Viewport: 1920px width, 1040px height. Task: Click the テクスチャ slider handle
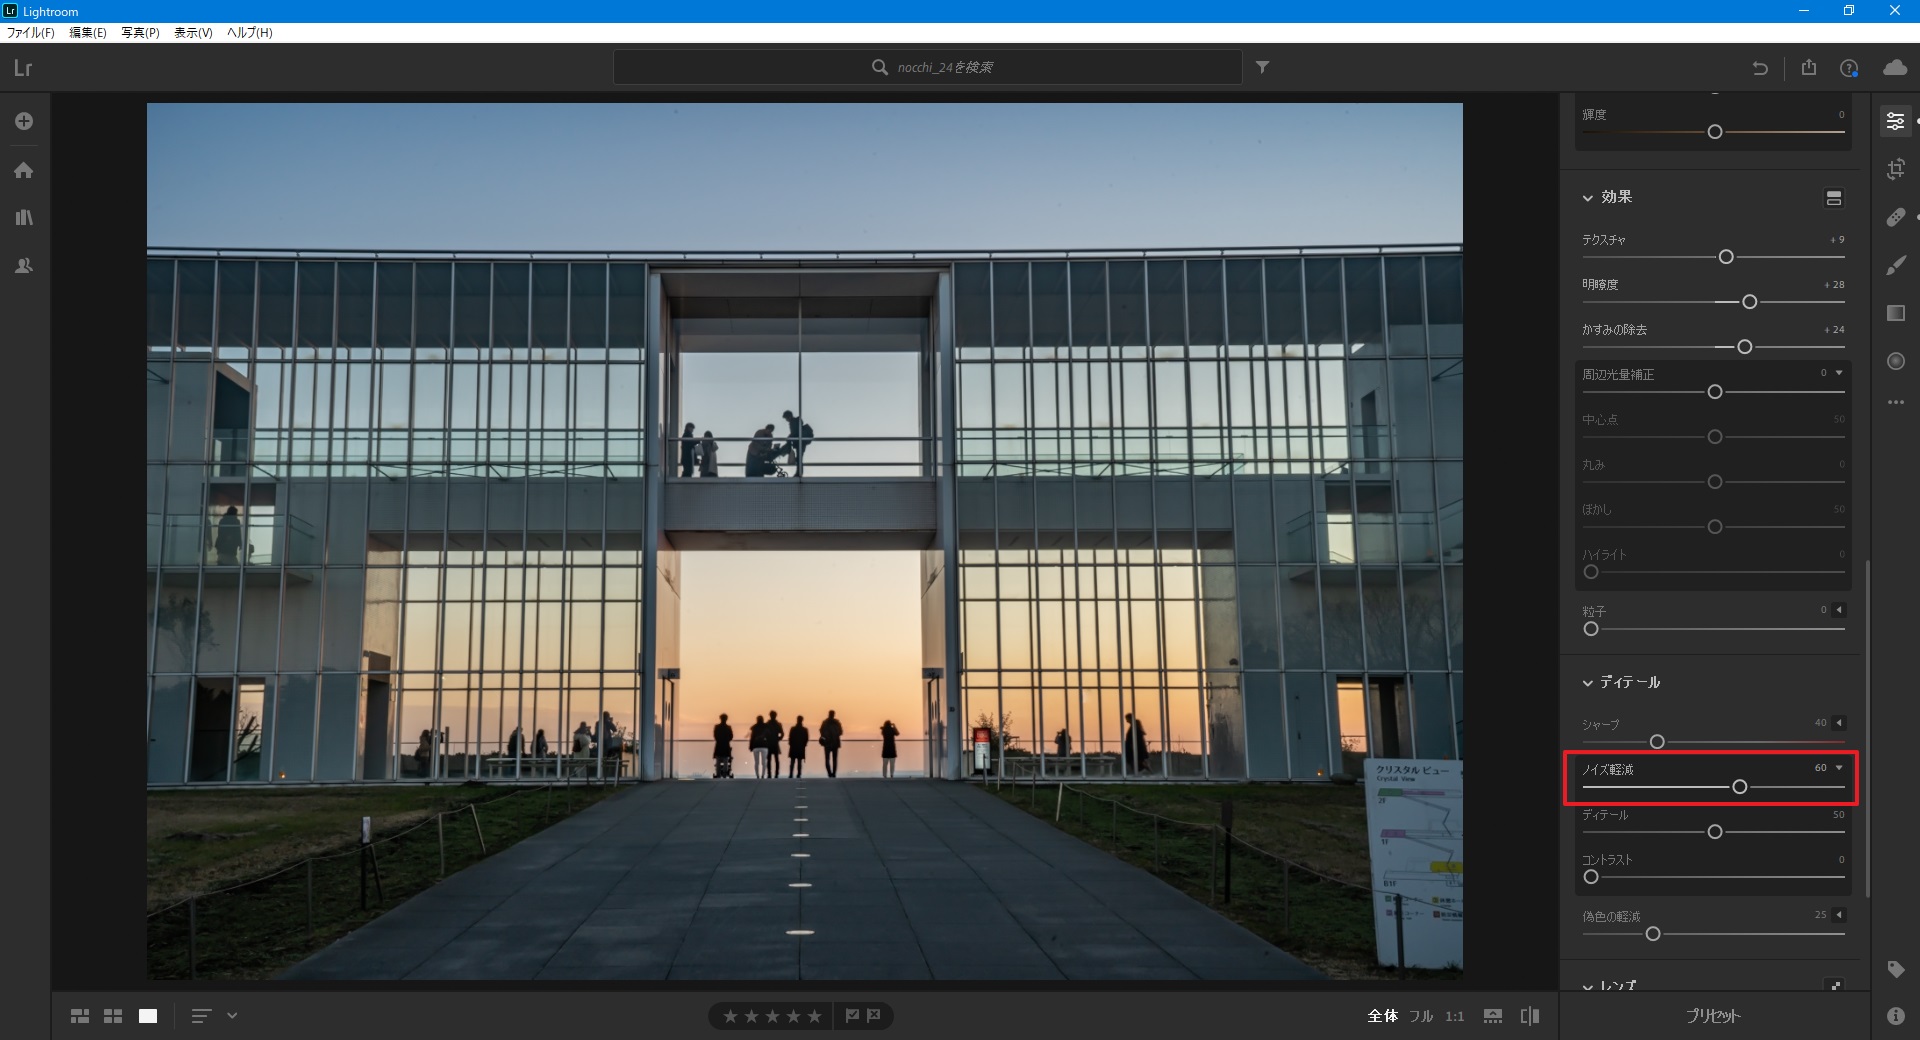(x=1726, y=257)
